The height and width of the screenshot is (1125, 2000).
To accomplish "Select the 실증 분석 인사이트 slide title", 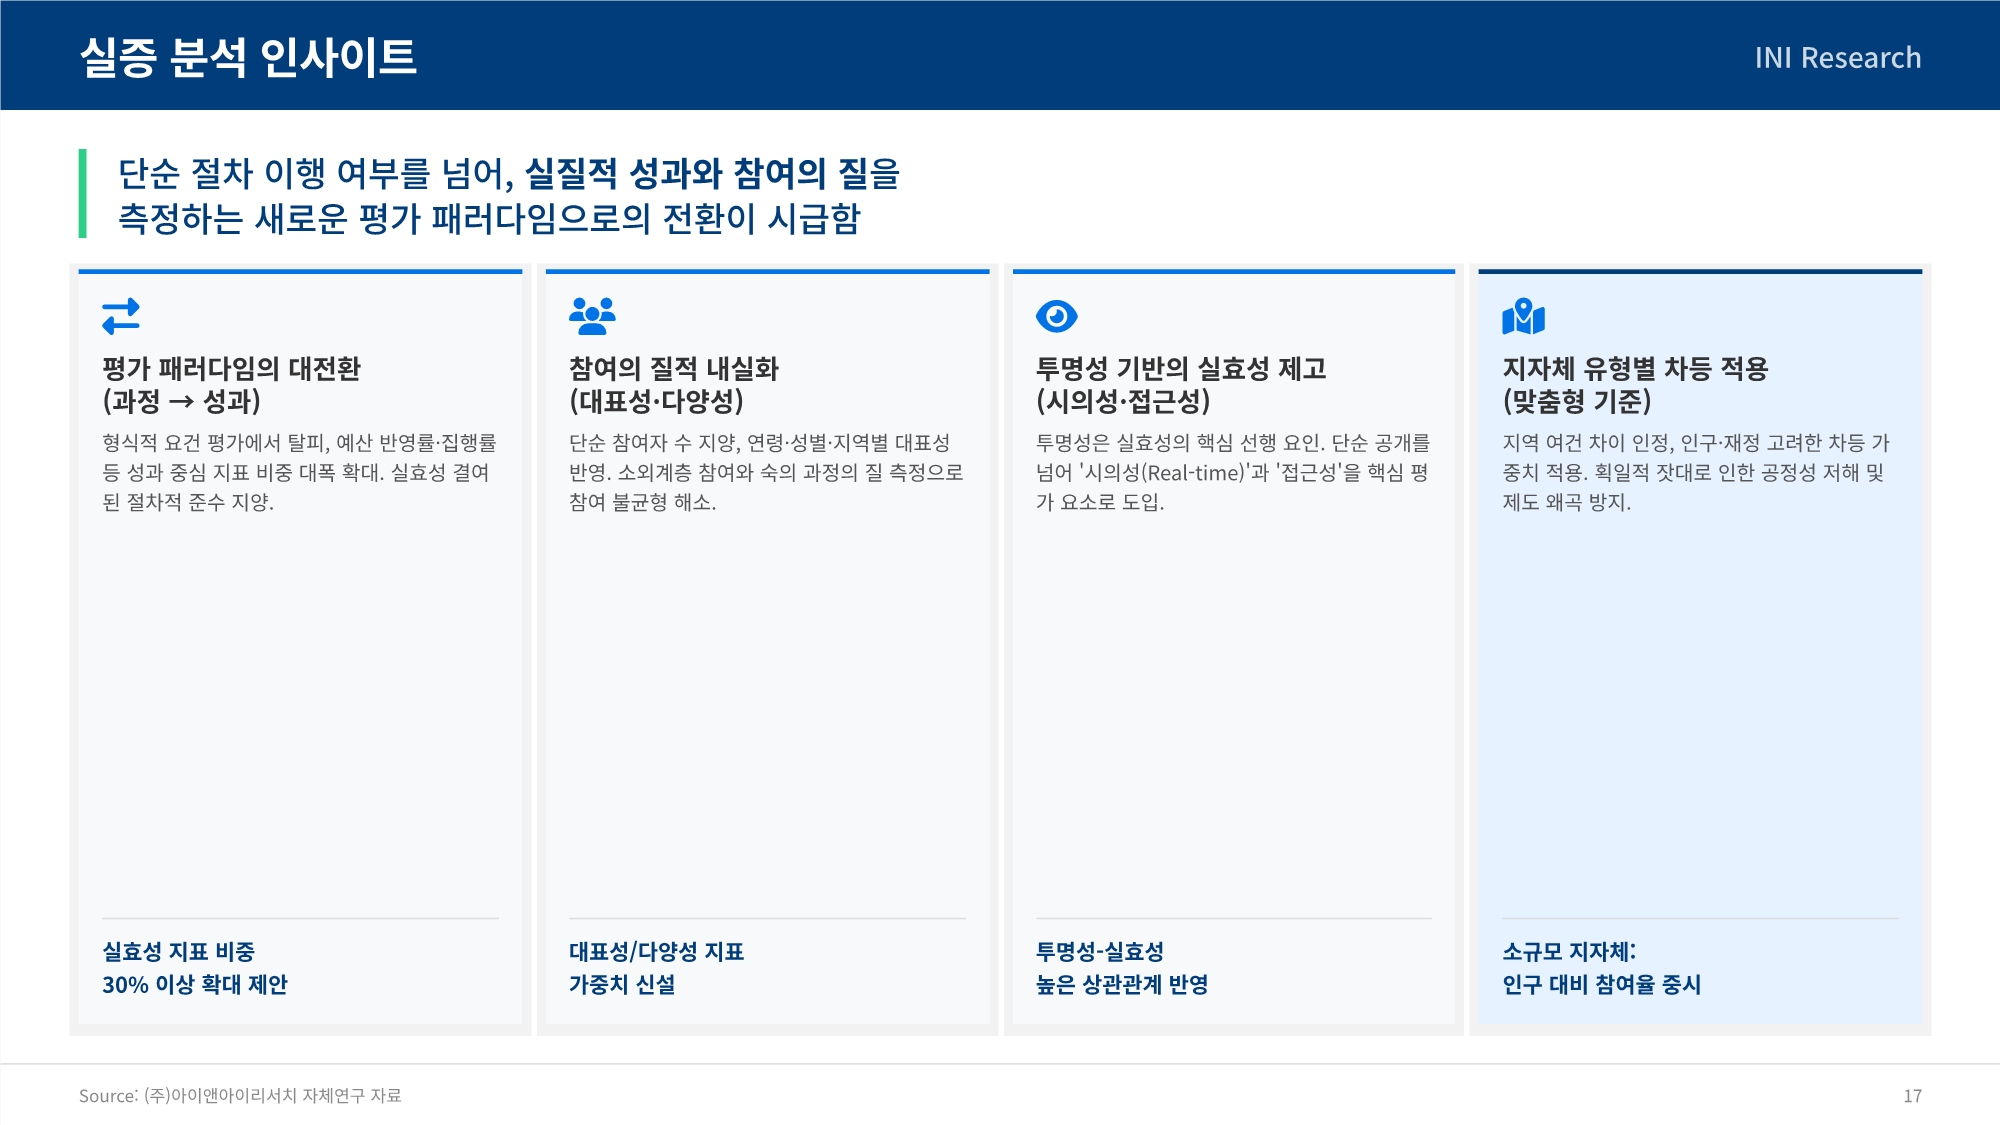I will (x=248, y=57).
